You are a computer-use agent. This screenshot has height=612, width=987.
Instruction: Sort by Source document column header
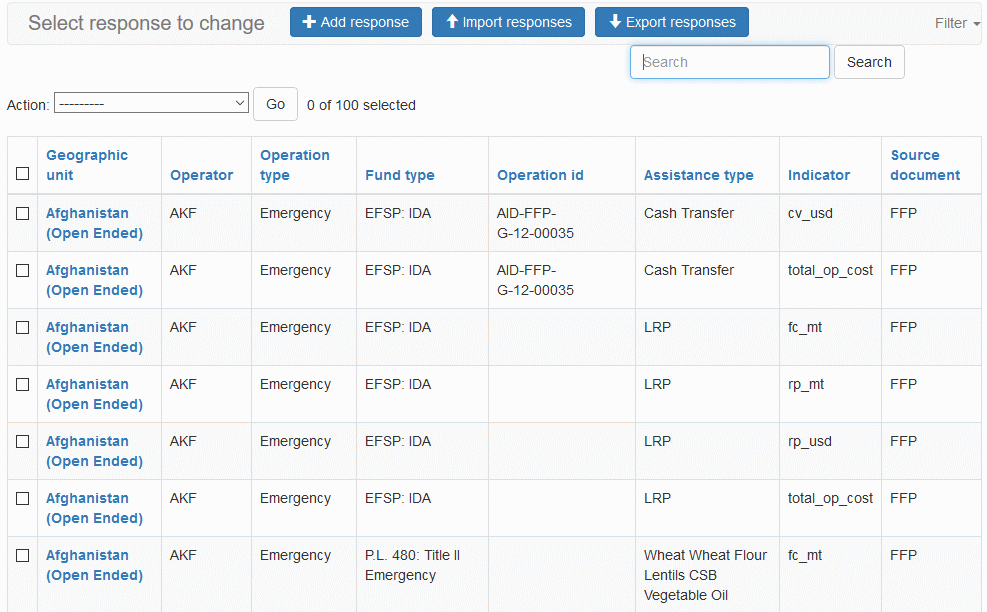point(925,165)
